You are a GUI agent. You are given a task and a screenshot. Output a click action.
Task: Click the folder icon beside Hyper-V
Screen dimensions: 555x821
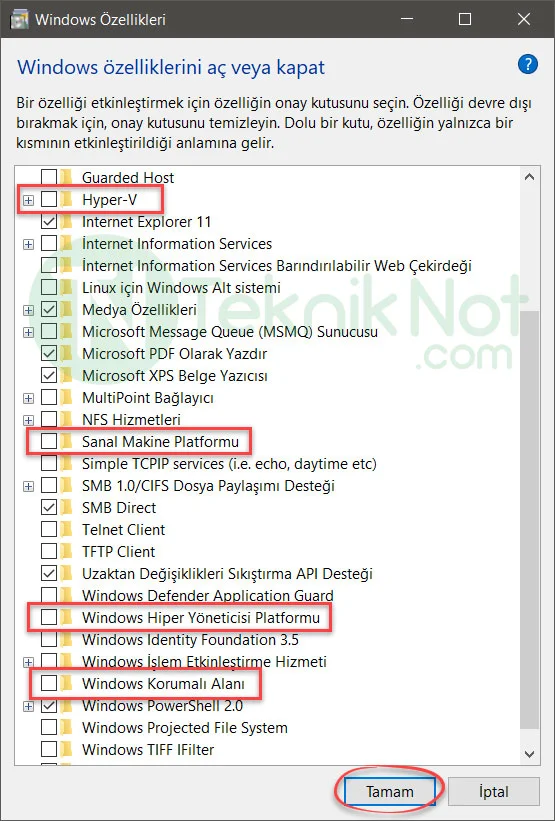point(66,199)
